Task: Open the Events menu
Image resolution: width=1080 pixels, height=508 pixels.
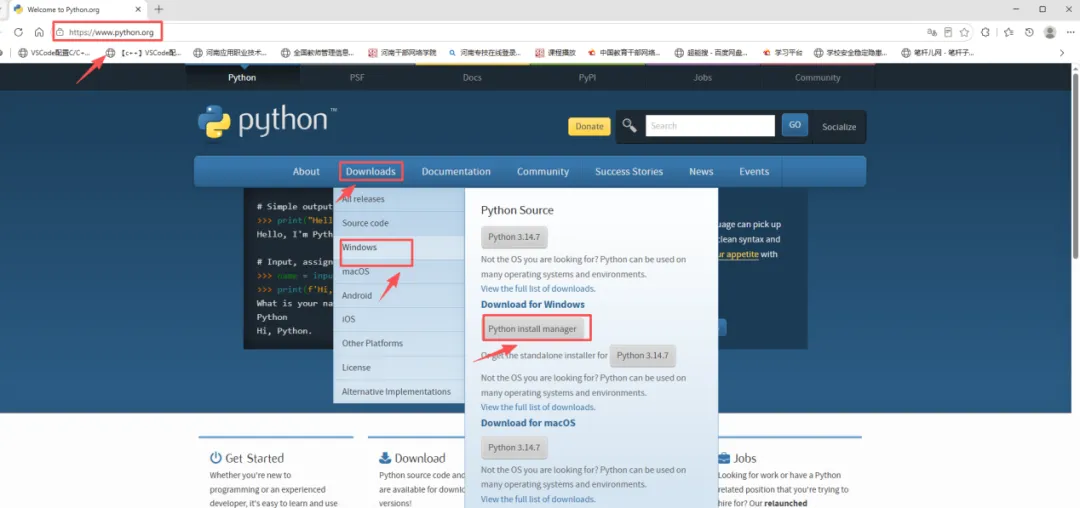Action: 754,171
